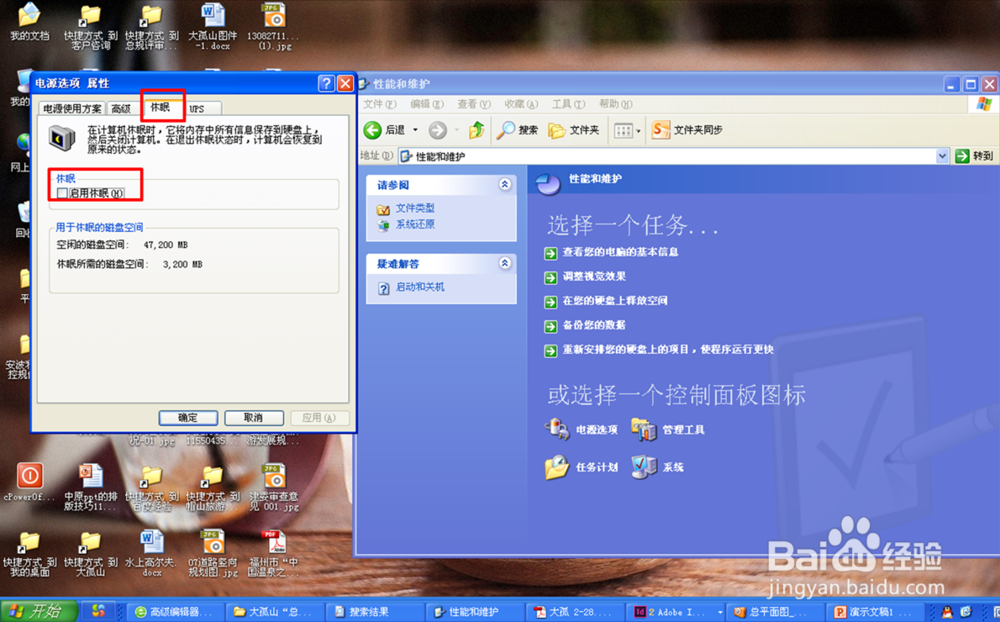Click the 转到 go button
The width and height of the screenshot is (1000, 622).
(974, 156)
